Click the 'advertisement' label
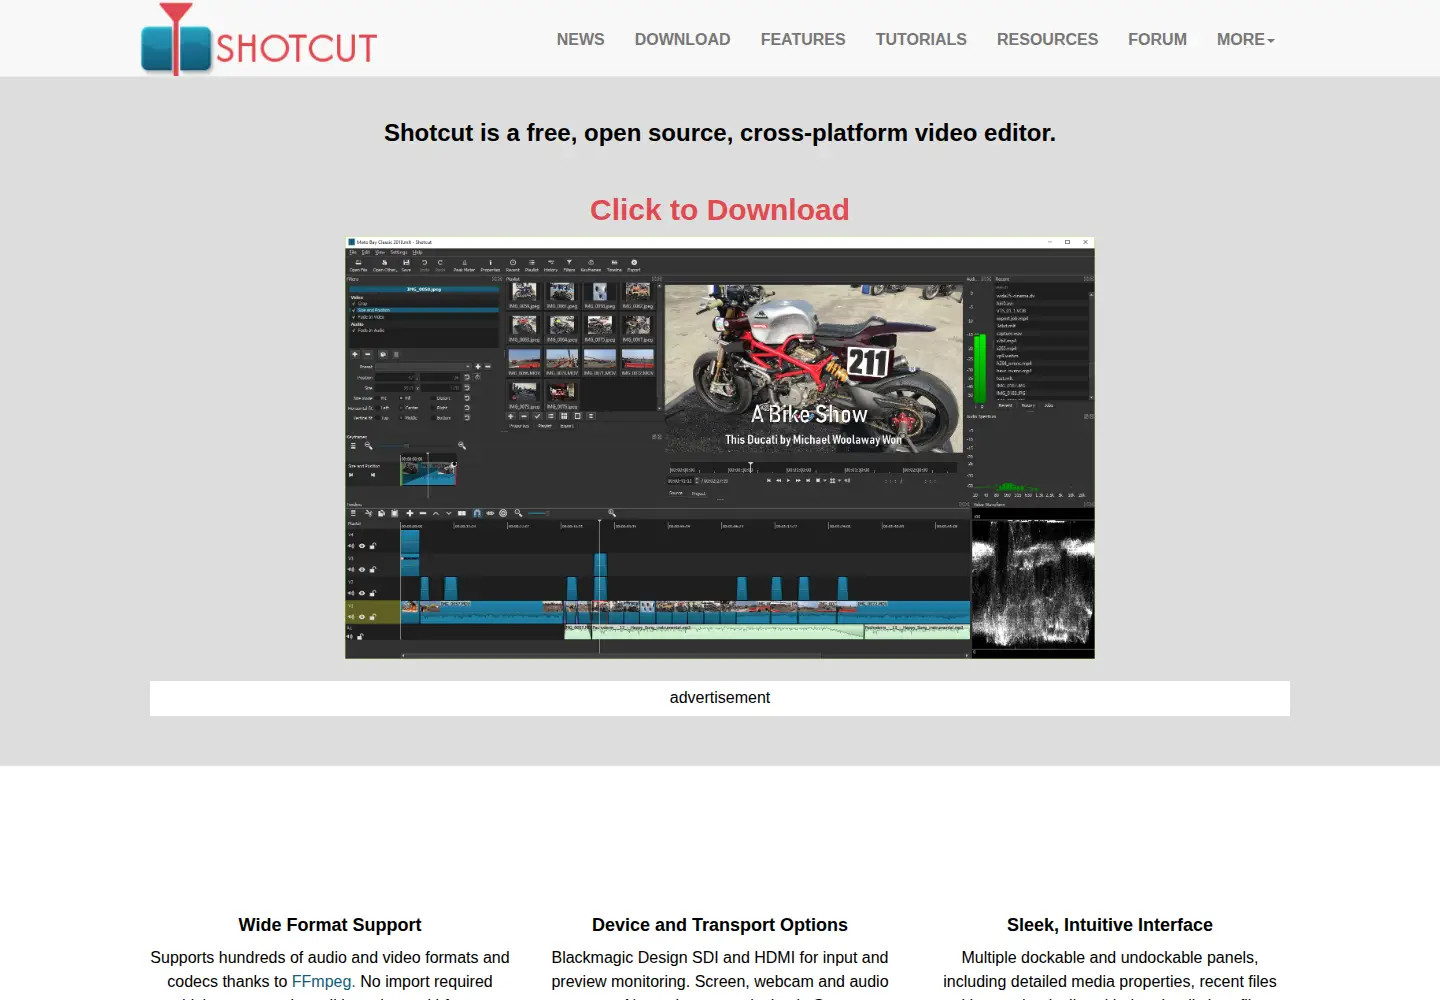 (x=720, y=698)
